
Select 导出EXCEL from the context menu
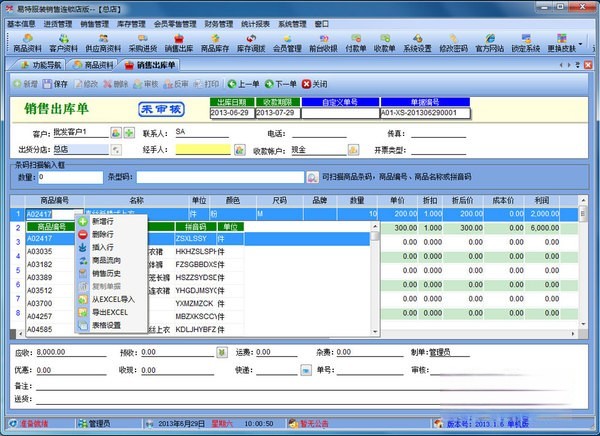click(x=109, y=312)
